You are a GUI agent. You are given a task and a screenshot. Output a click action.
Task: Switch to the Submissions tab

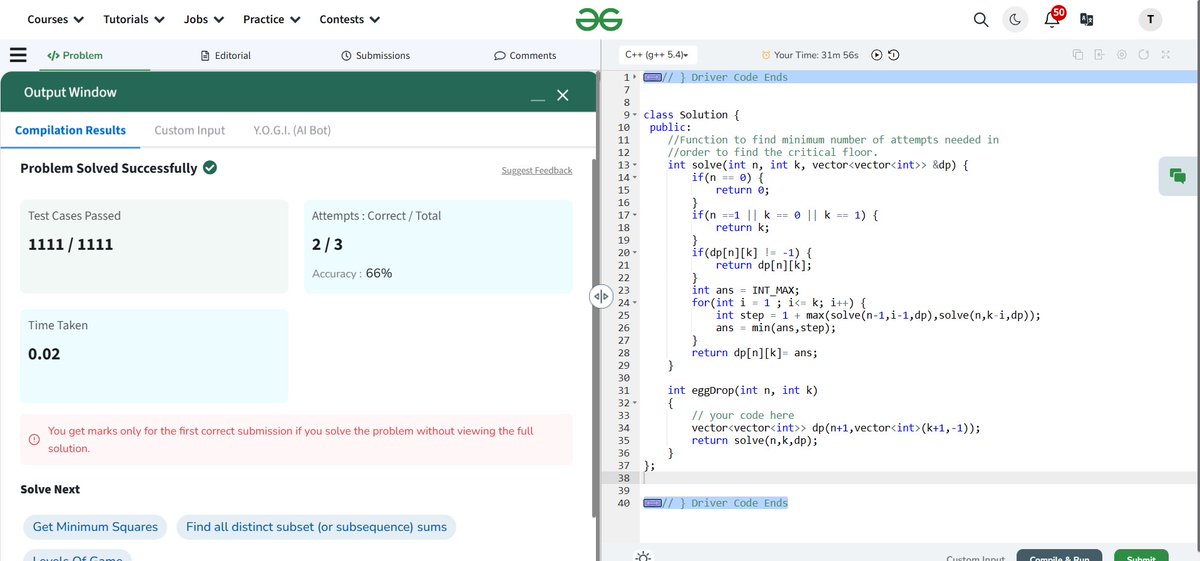[375, 55]
